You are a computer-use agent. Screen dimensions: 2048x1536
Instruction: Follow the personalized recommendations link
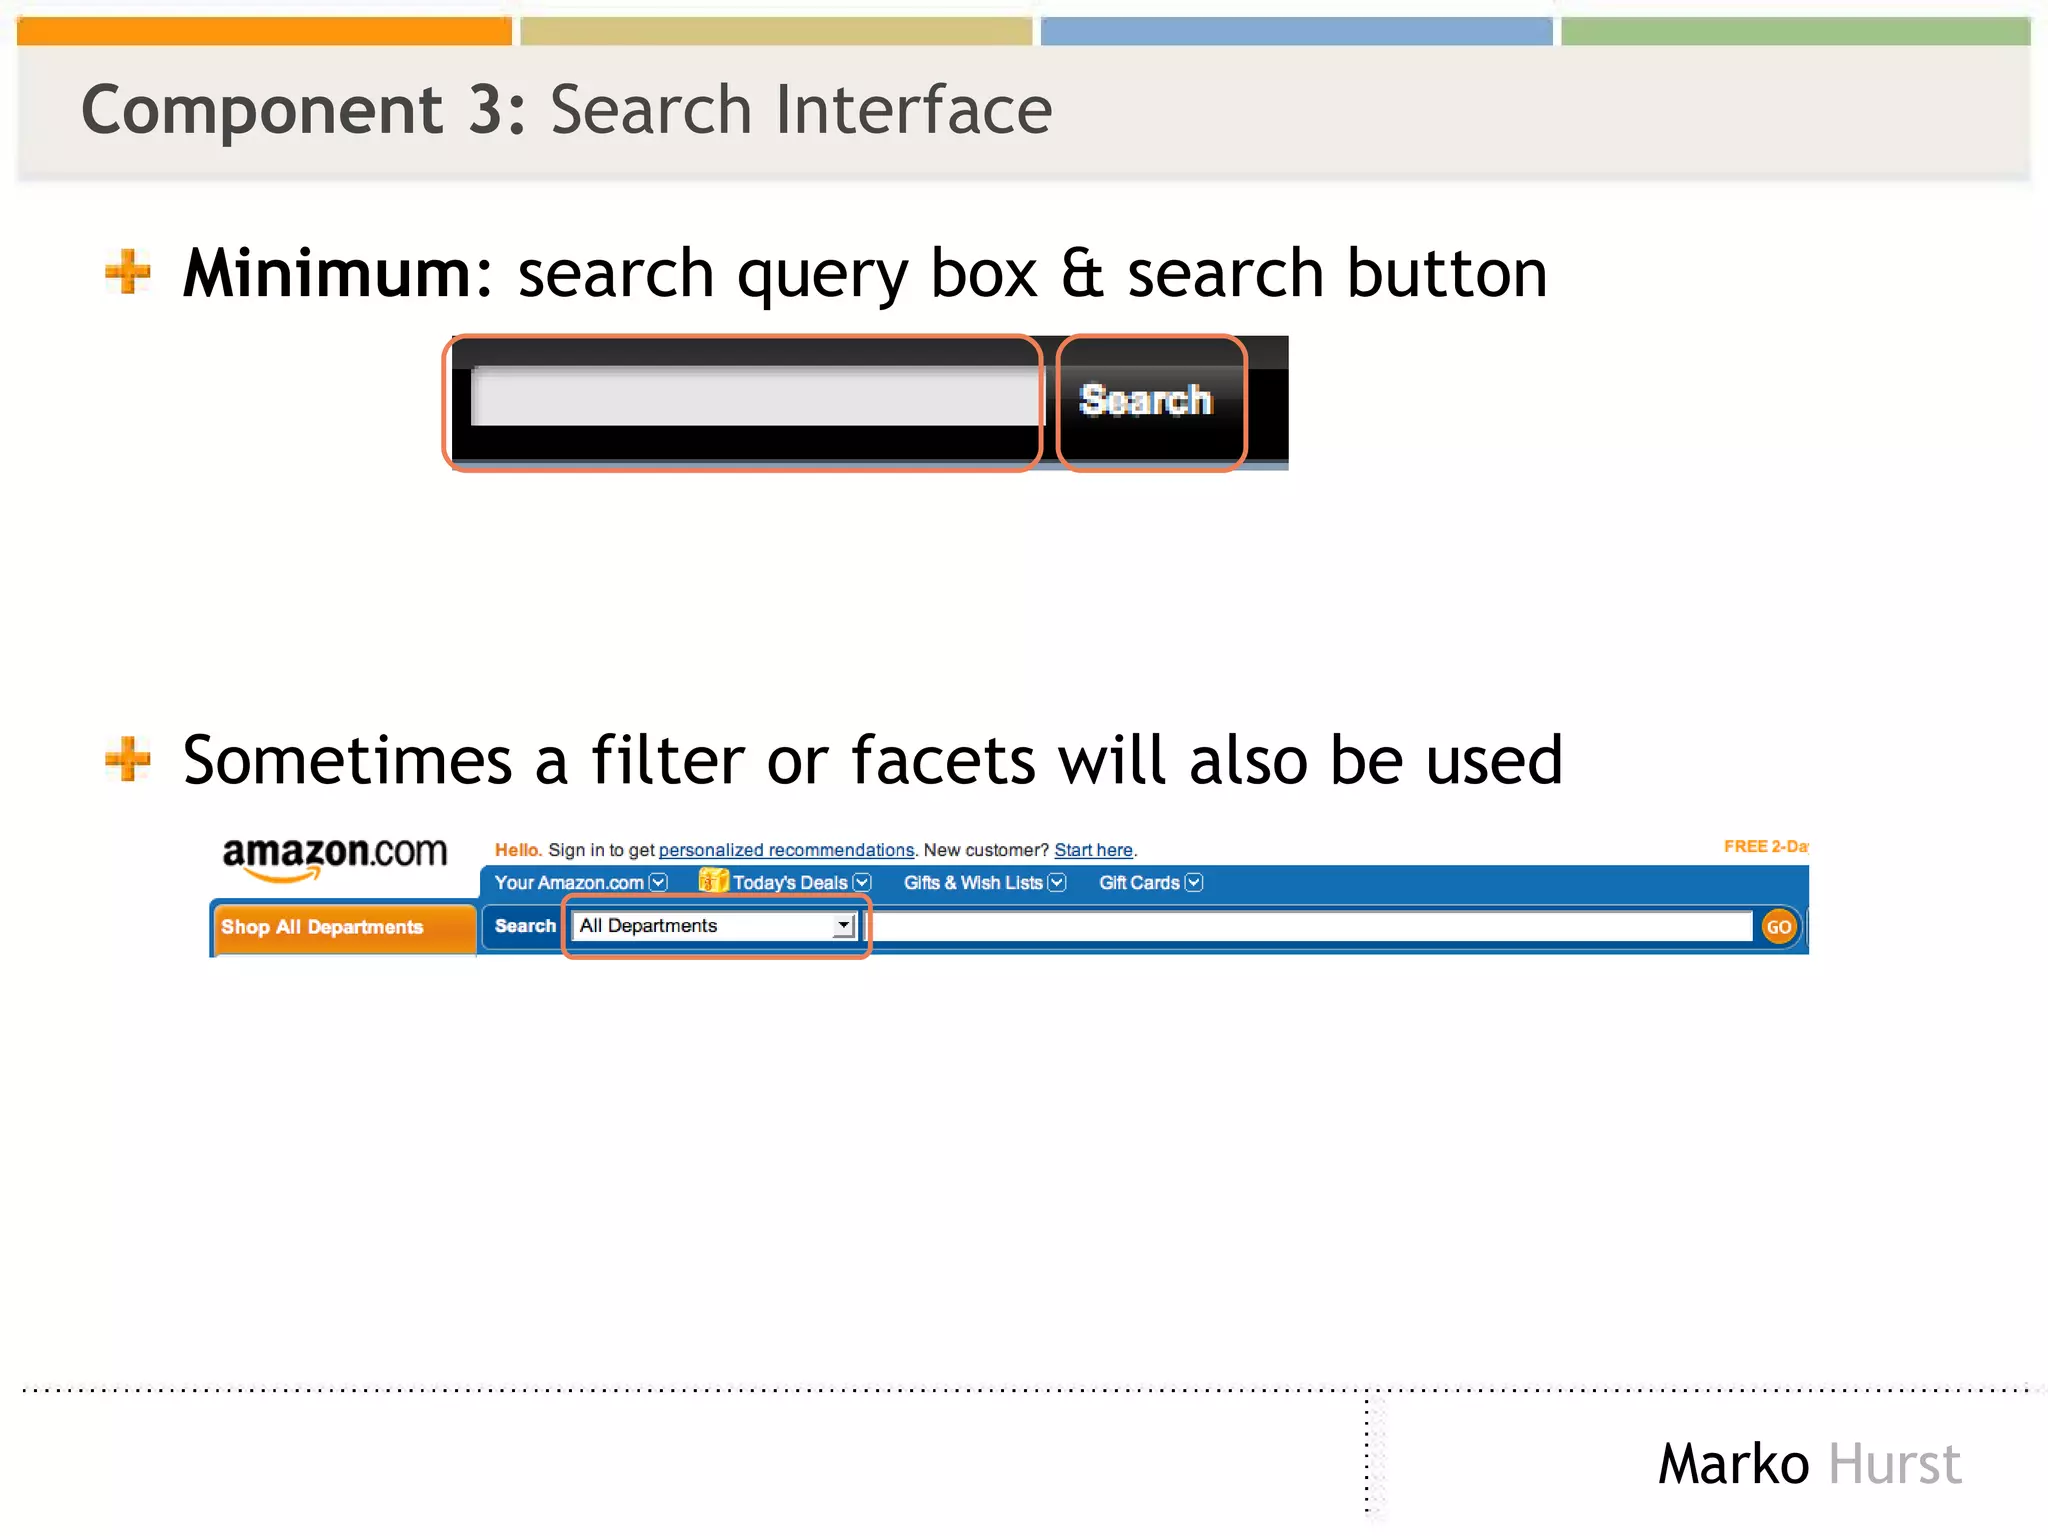point(786,850)
